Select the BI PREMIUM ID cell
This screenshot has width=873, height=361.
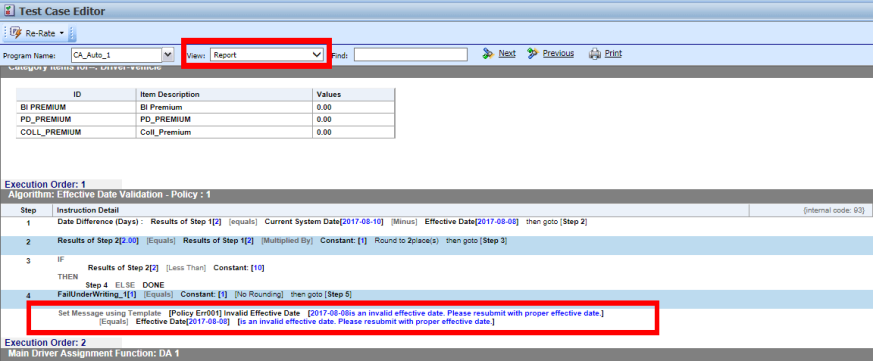[77, 107]
